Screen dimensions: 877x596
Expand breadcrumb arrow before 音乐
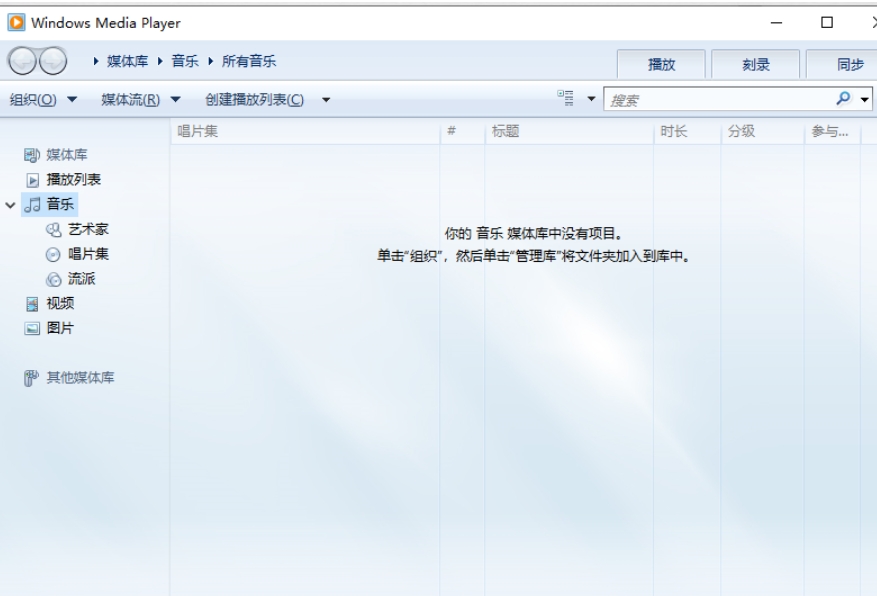pyautogui.click(x=160, y=62)
